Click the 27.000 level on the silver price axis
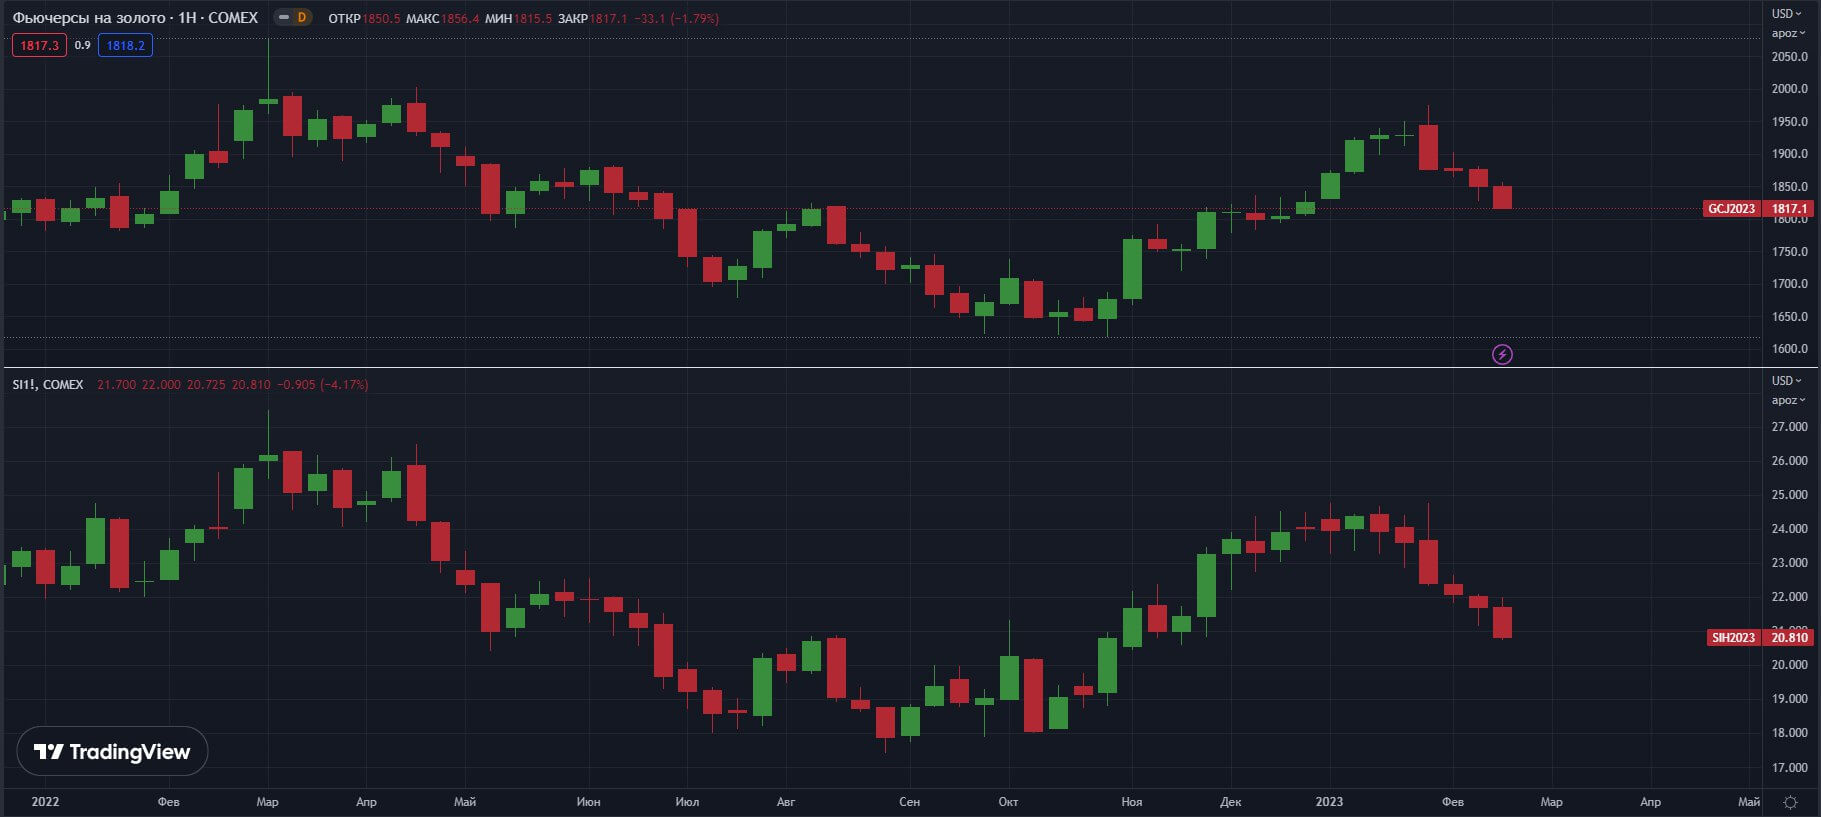 (1789, 427)
